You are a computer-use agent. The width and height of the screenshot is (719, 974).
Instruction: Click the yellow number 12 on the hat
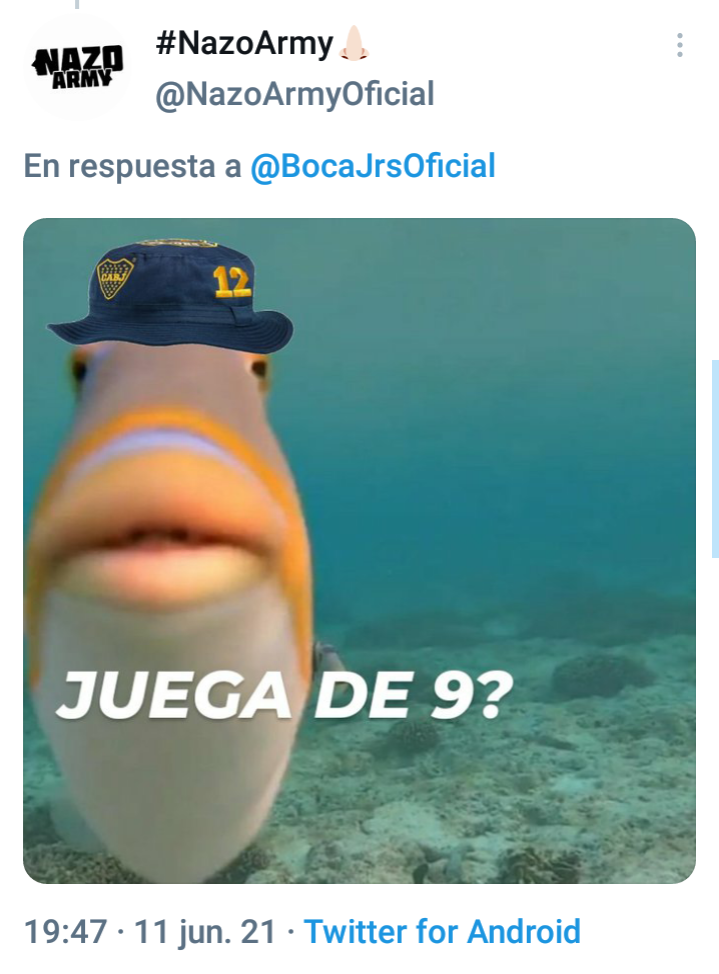point(232,282)
